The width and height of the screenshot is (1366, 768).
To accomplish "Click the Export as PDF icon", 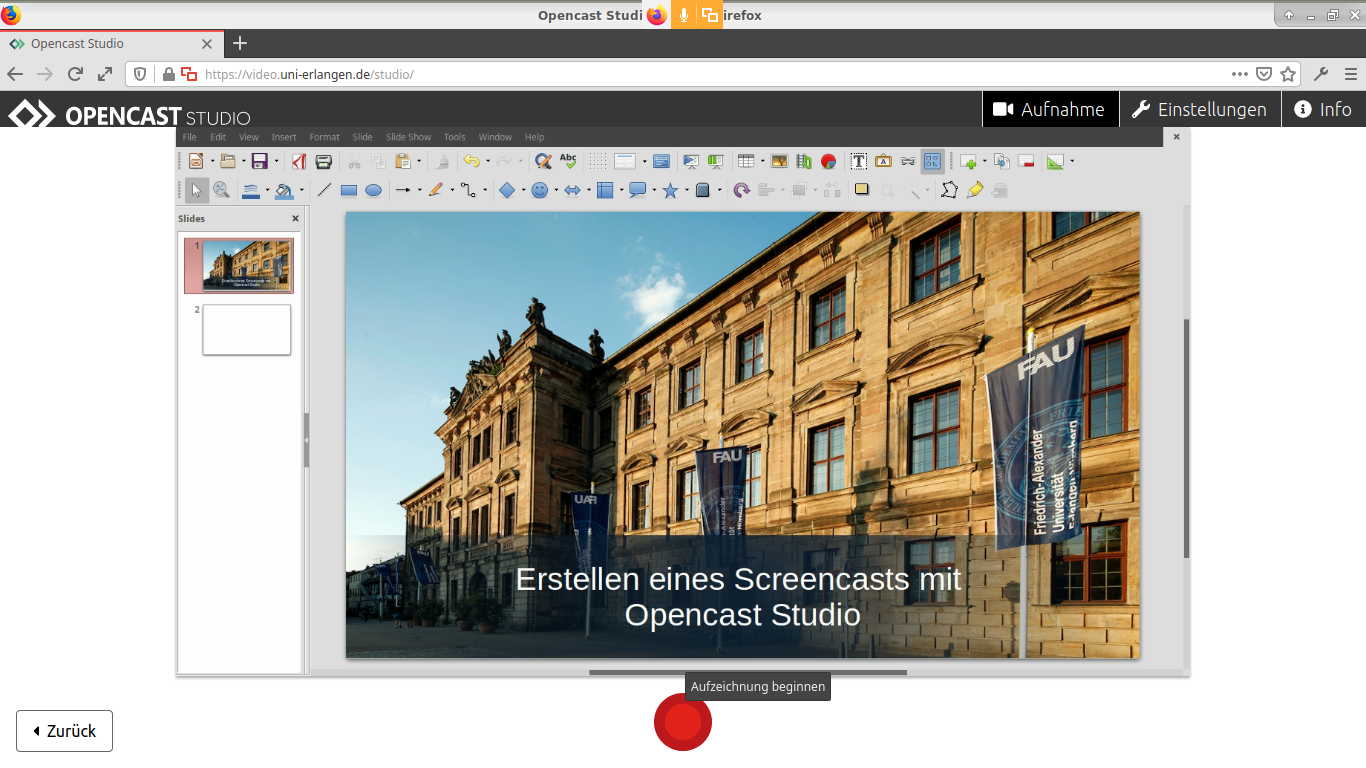I will coord(299,162).
